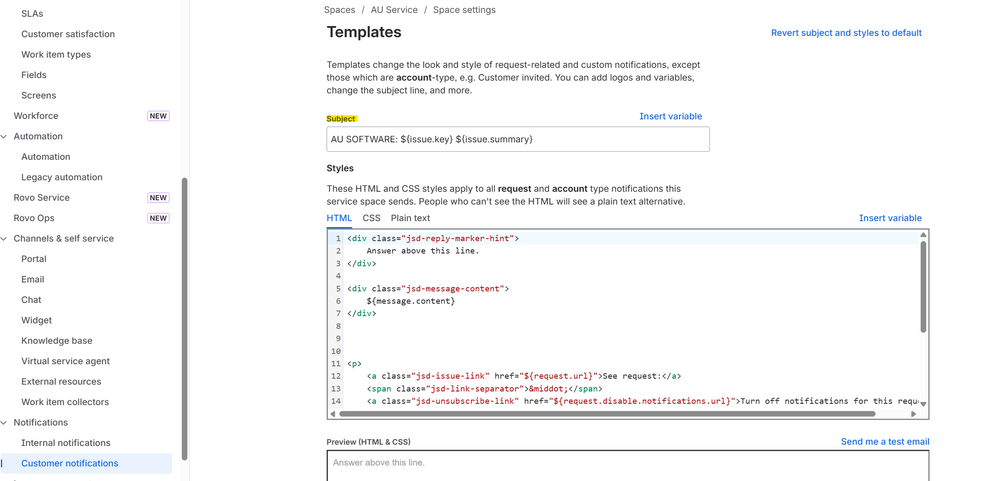Insert variable into Styles editor
The width and height of the screenshot is (999, 481).
pyautogui.click(x=890, y=218)
